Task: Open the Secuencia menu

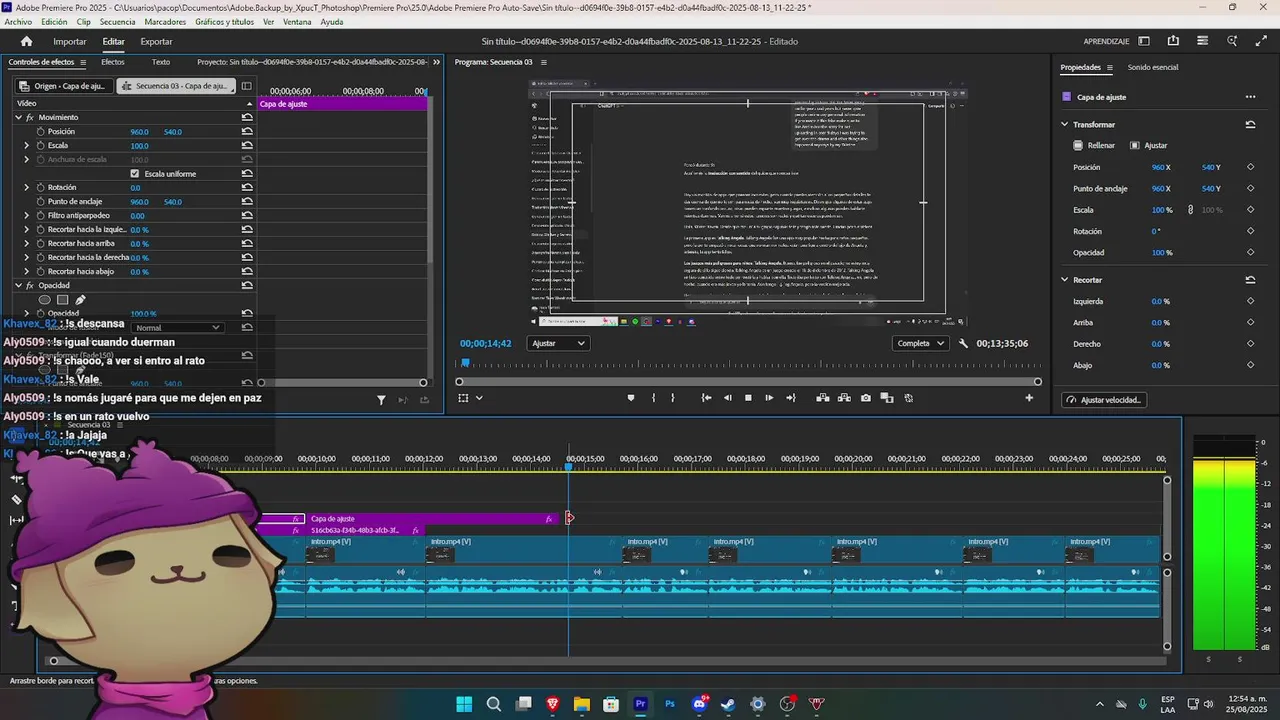Action: pos(117,21)
